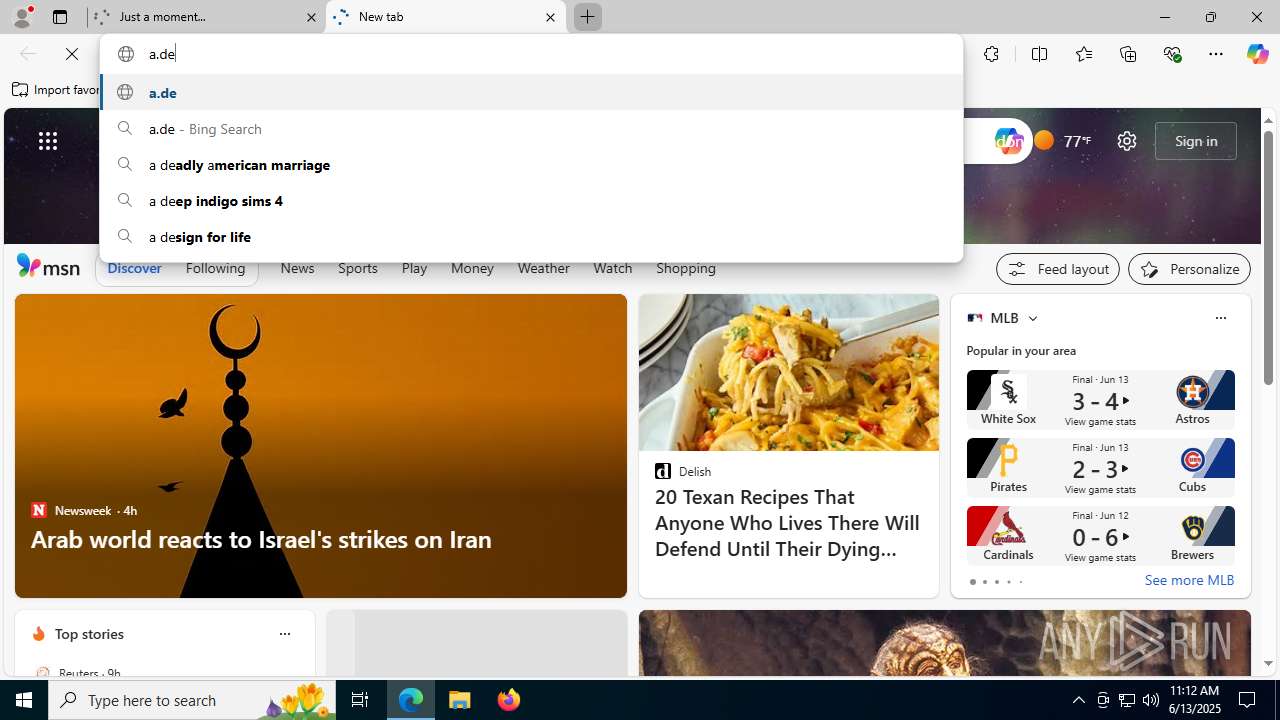
Task: Add a new browser tab
Action: [587, 17]
